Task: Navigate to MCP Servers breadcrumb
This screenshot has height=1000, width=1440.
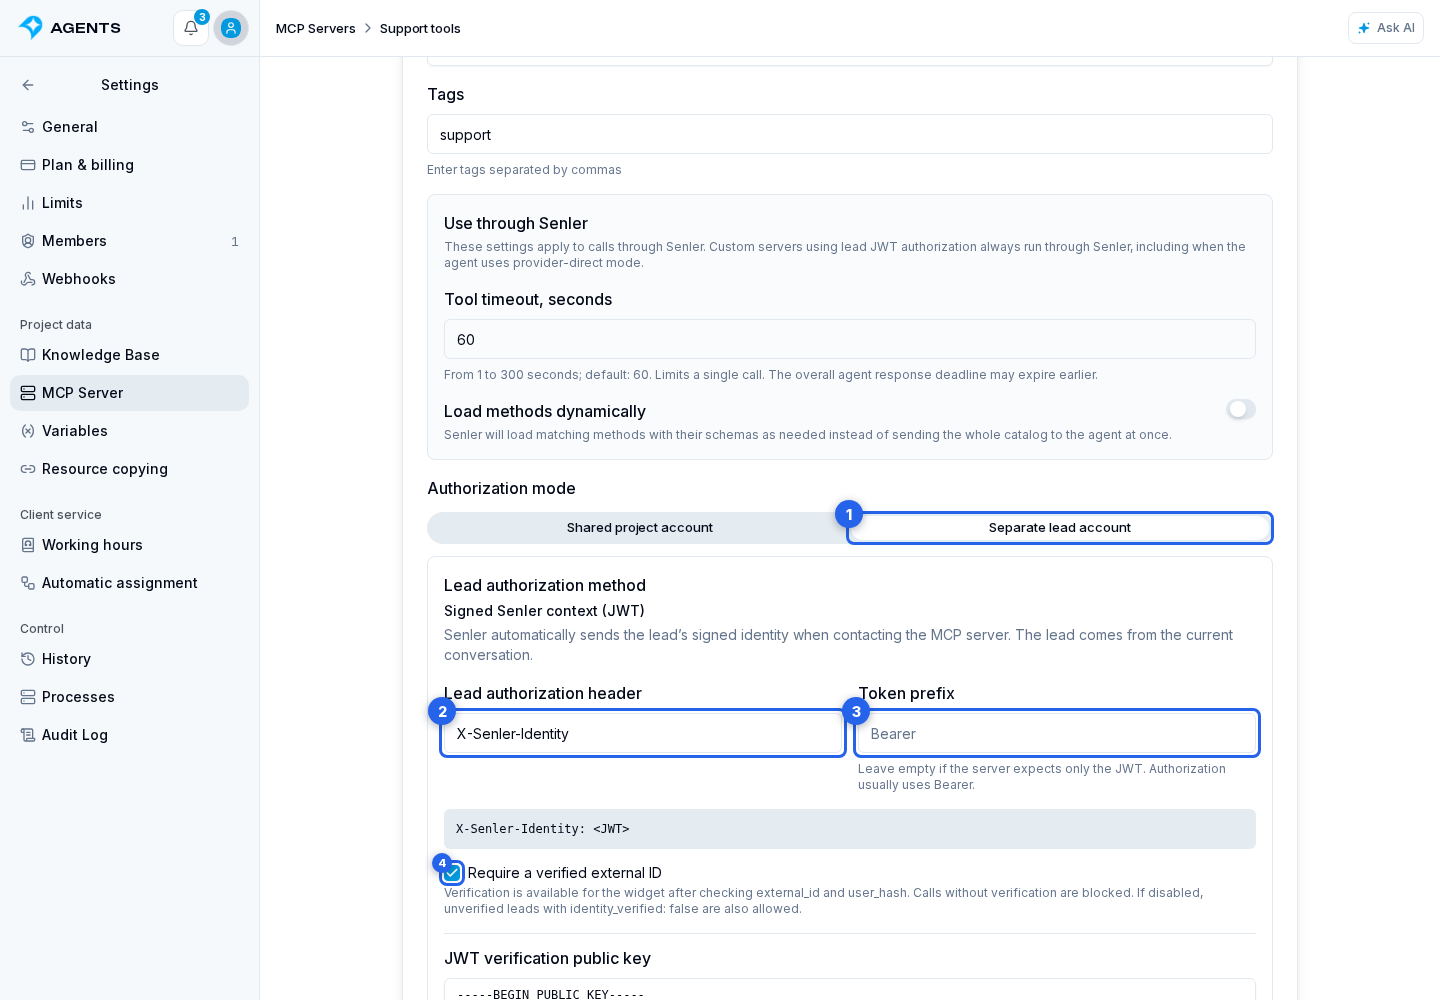Action: (316, 28)
